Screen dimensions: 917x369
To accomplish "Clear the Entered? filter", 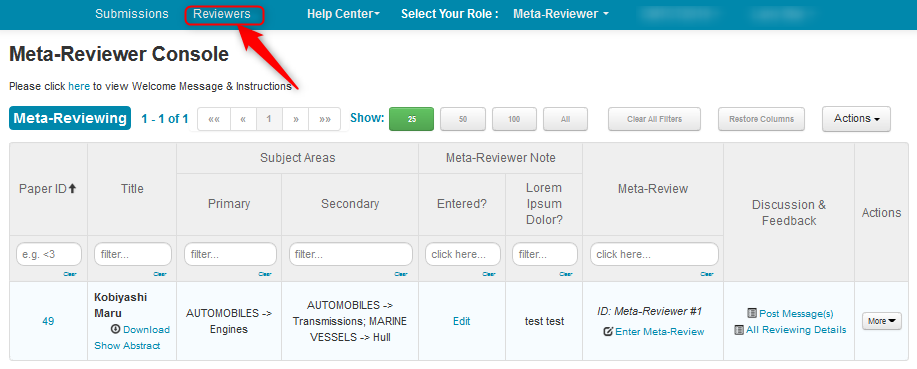I will point(489,274).
